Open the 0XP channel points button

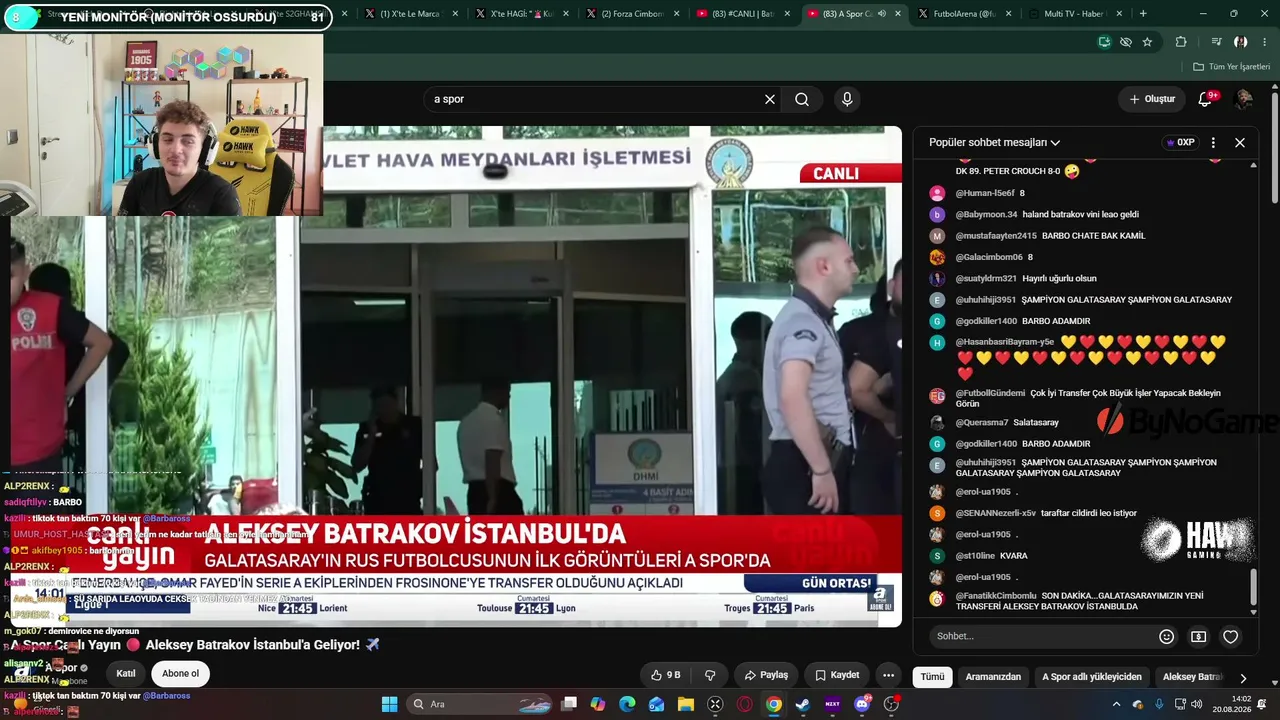tap(1181, 142)
